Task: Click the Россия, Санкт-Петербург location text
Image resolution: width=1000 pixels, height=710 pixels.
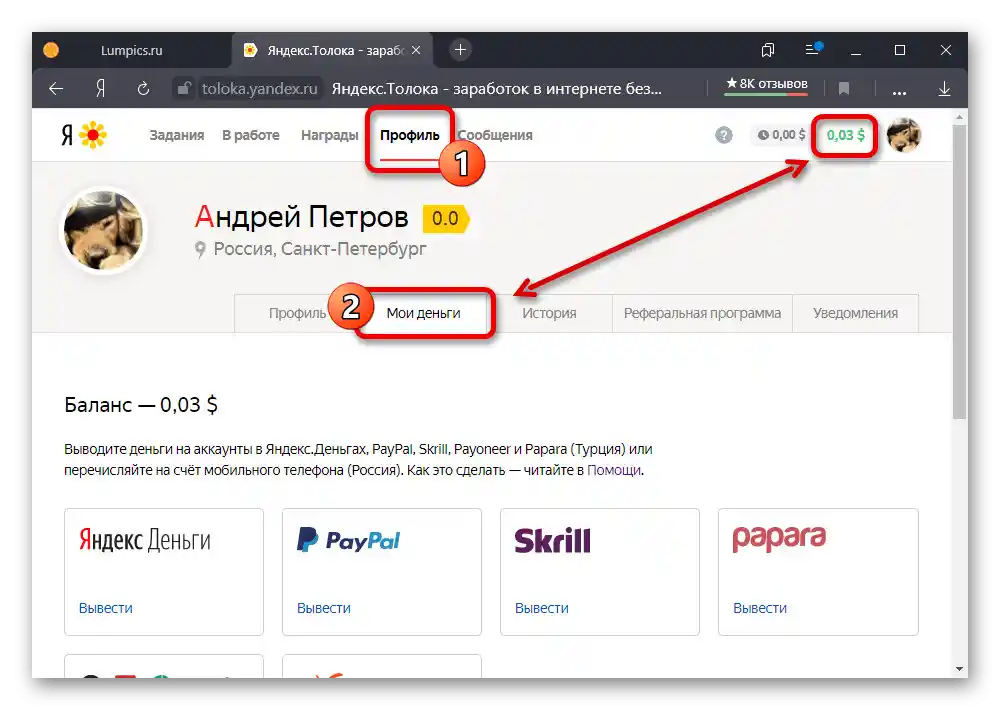Action: click(320, 249)
